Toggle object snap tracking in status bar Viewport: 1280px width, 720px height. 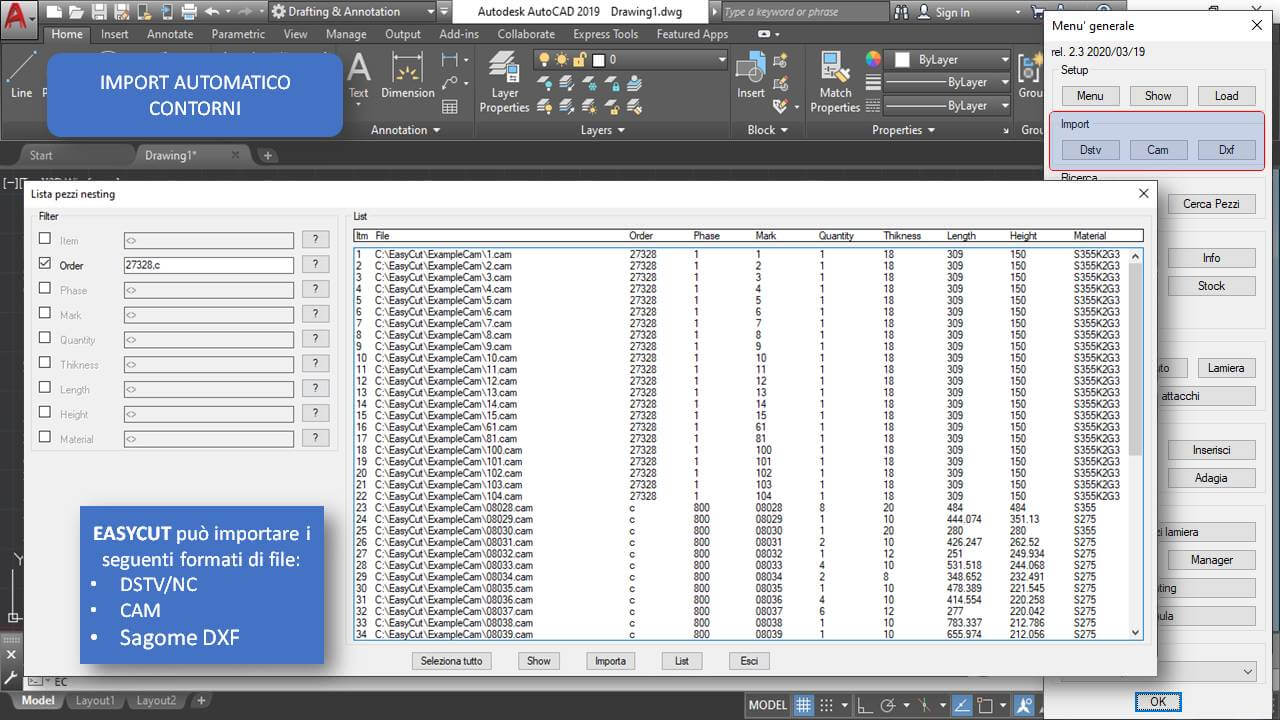click(961, 705)
